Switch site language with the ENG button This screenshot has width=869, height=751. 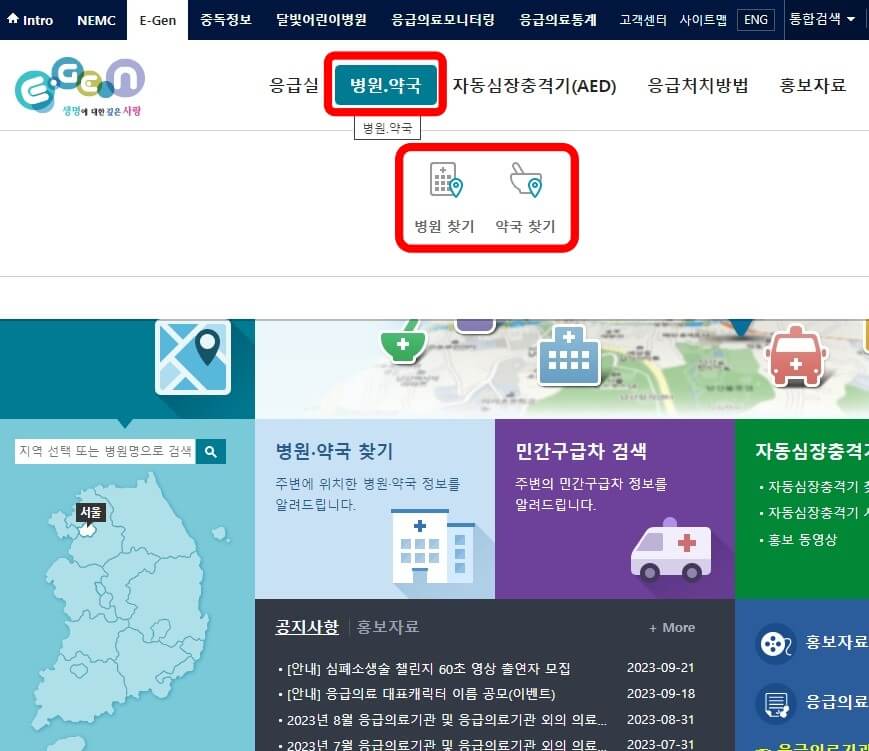756,19
